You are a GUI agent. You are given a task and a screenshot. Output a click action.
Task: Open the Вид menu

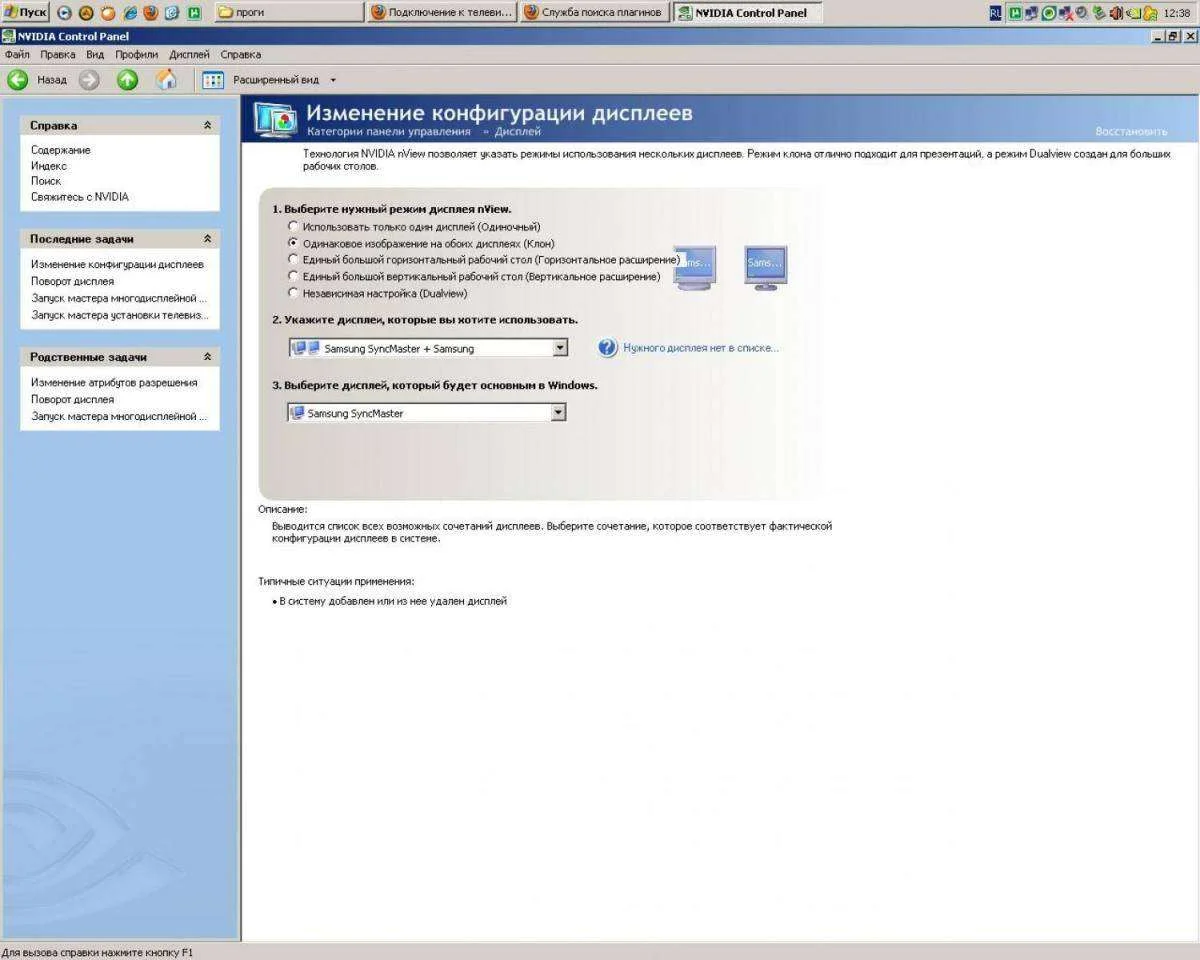(x=95, y=54)
